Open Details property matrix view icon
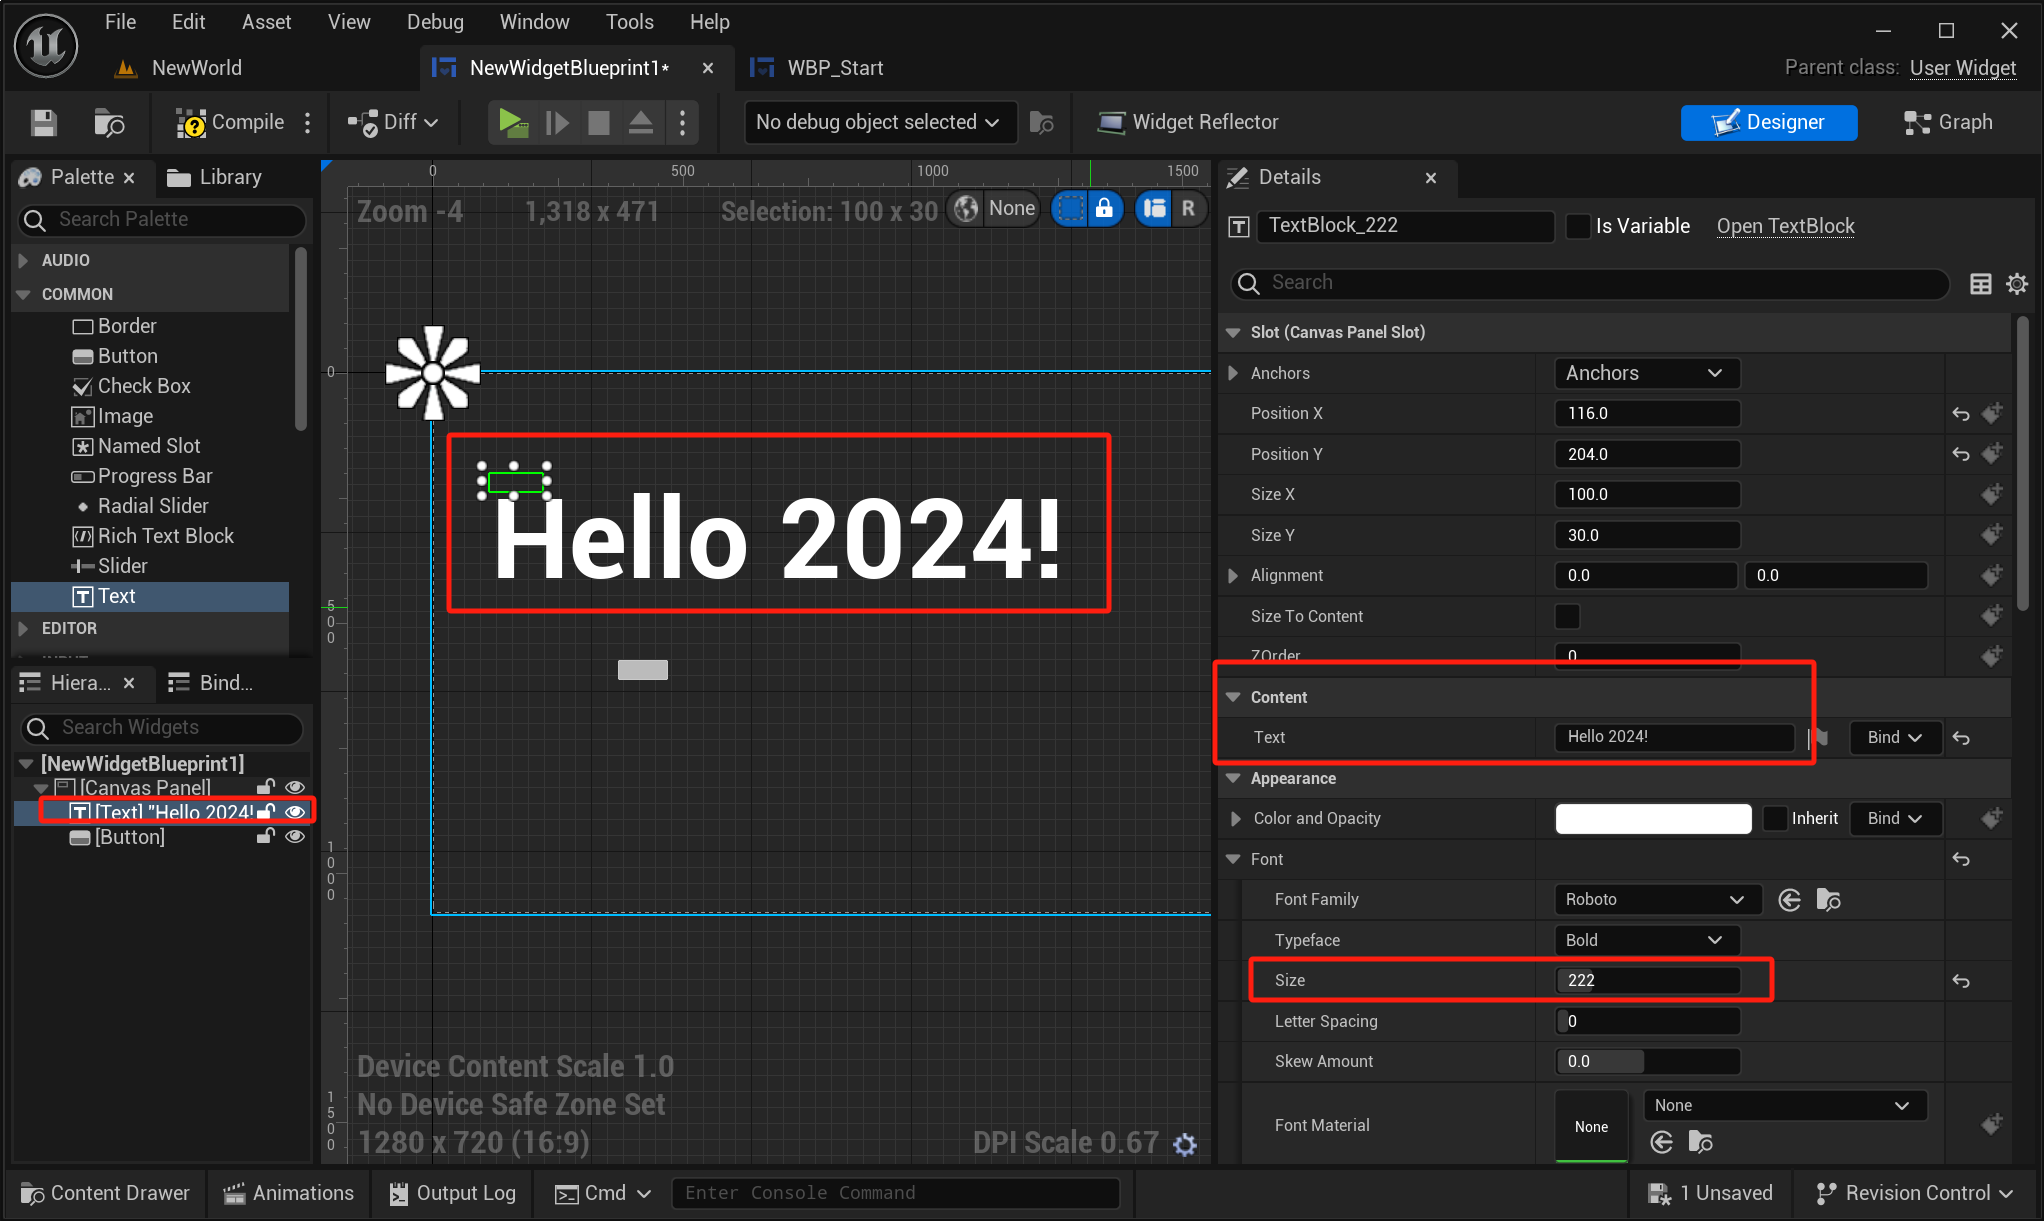 click(x=1980, y=283)
